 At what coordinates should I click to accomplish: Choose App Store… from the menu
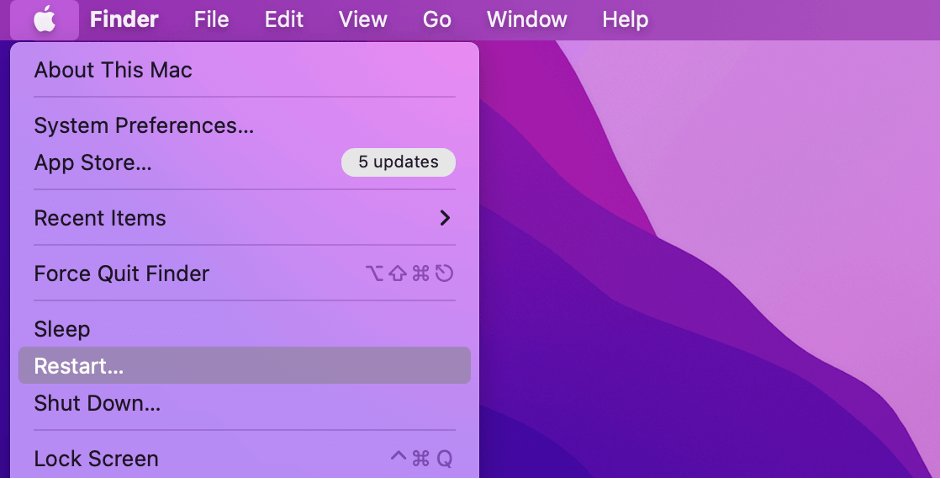tap(93, 162)
